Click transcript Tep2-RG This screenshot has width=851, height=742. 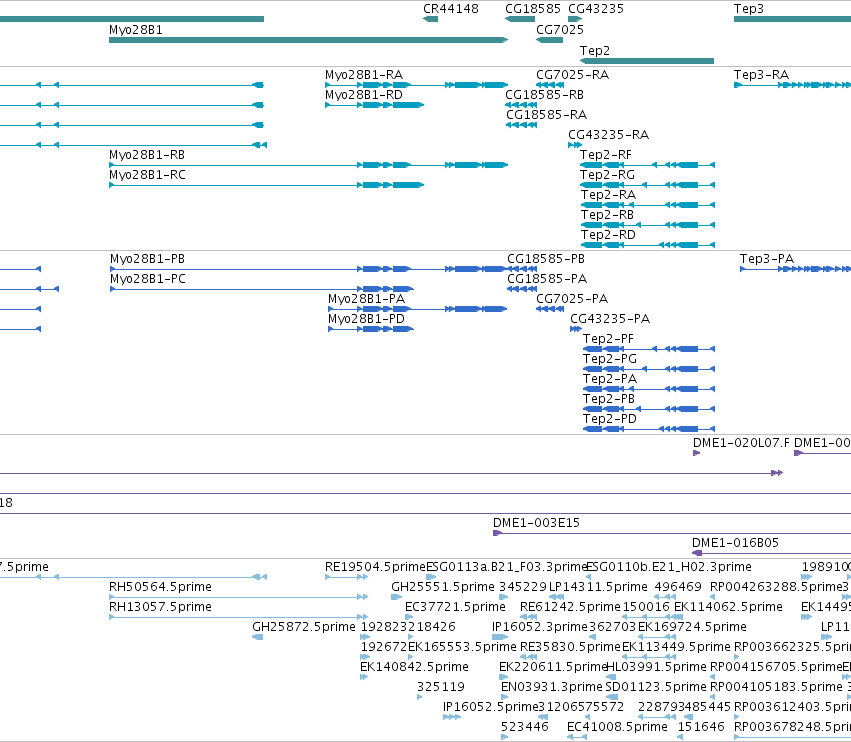point(647,185)
